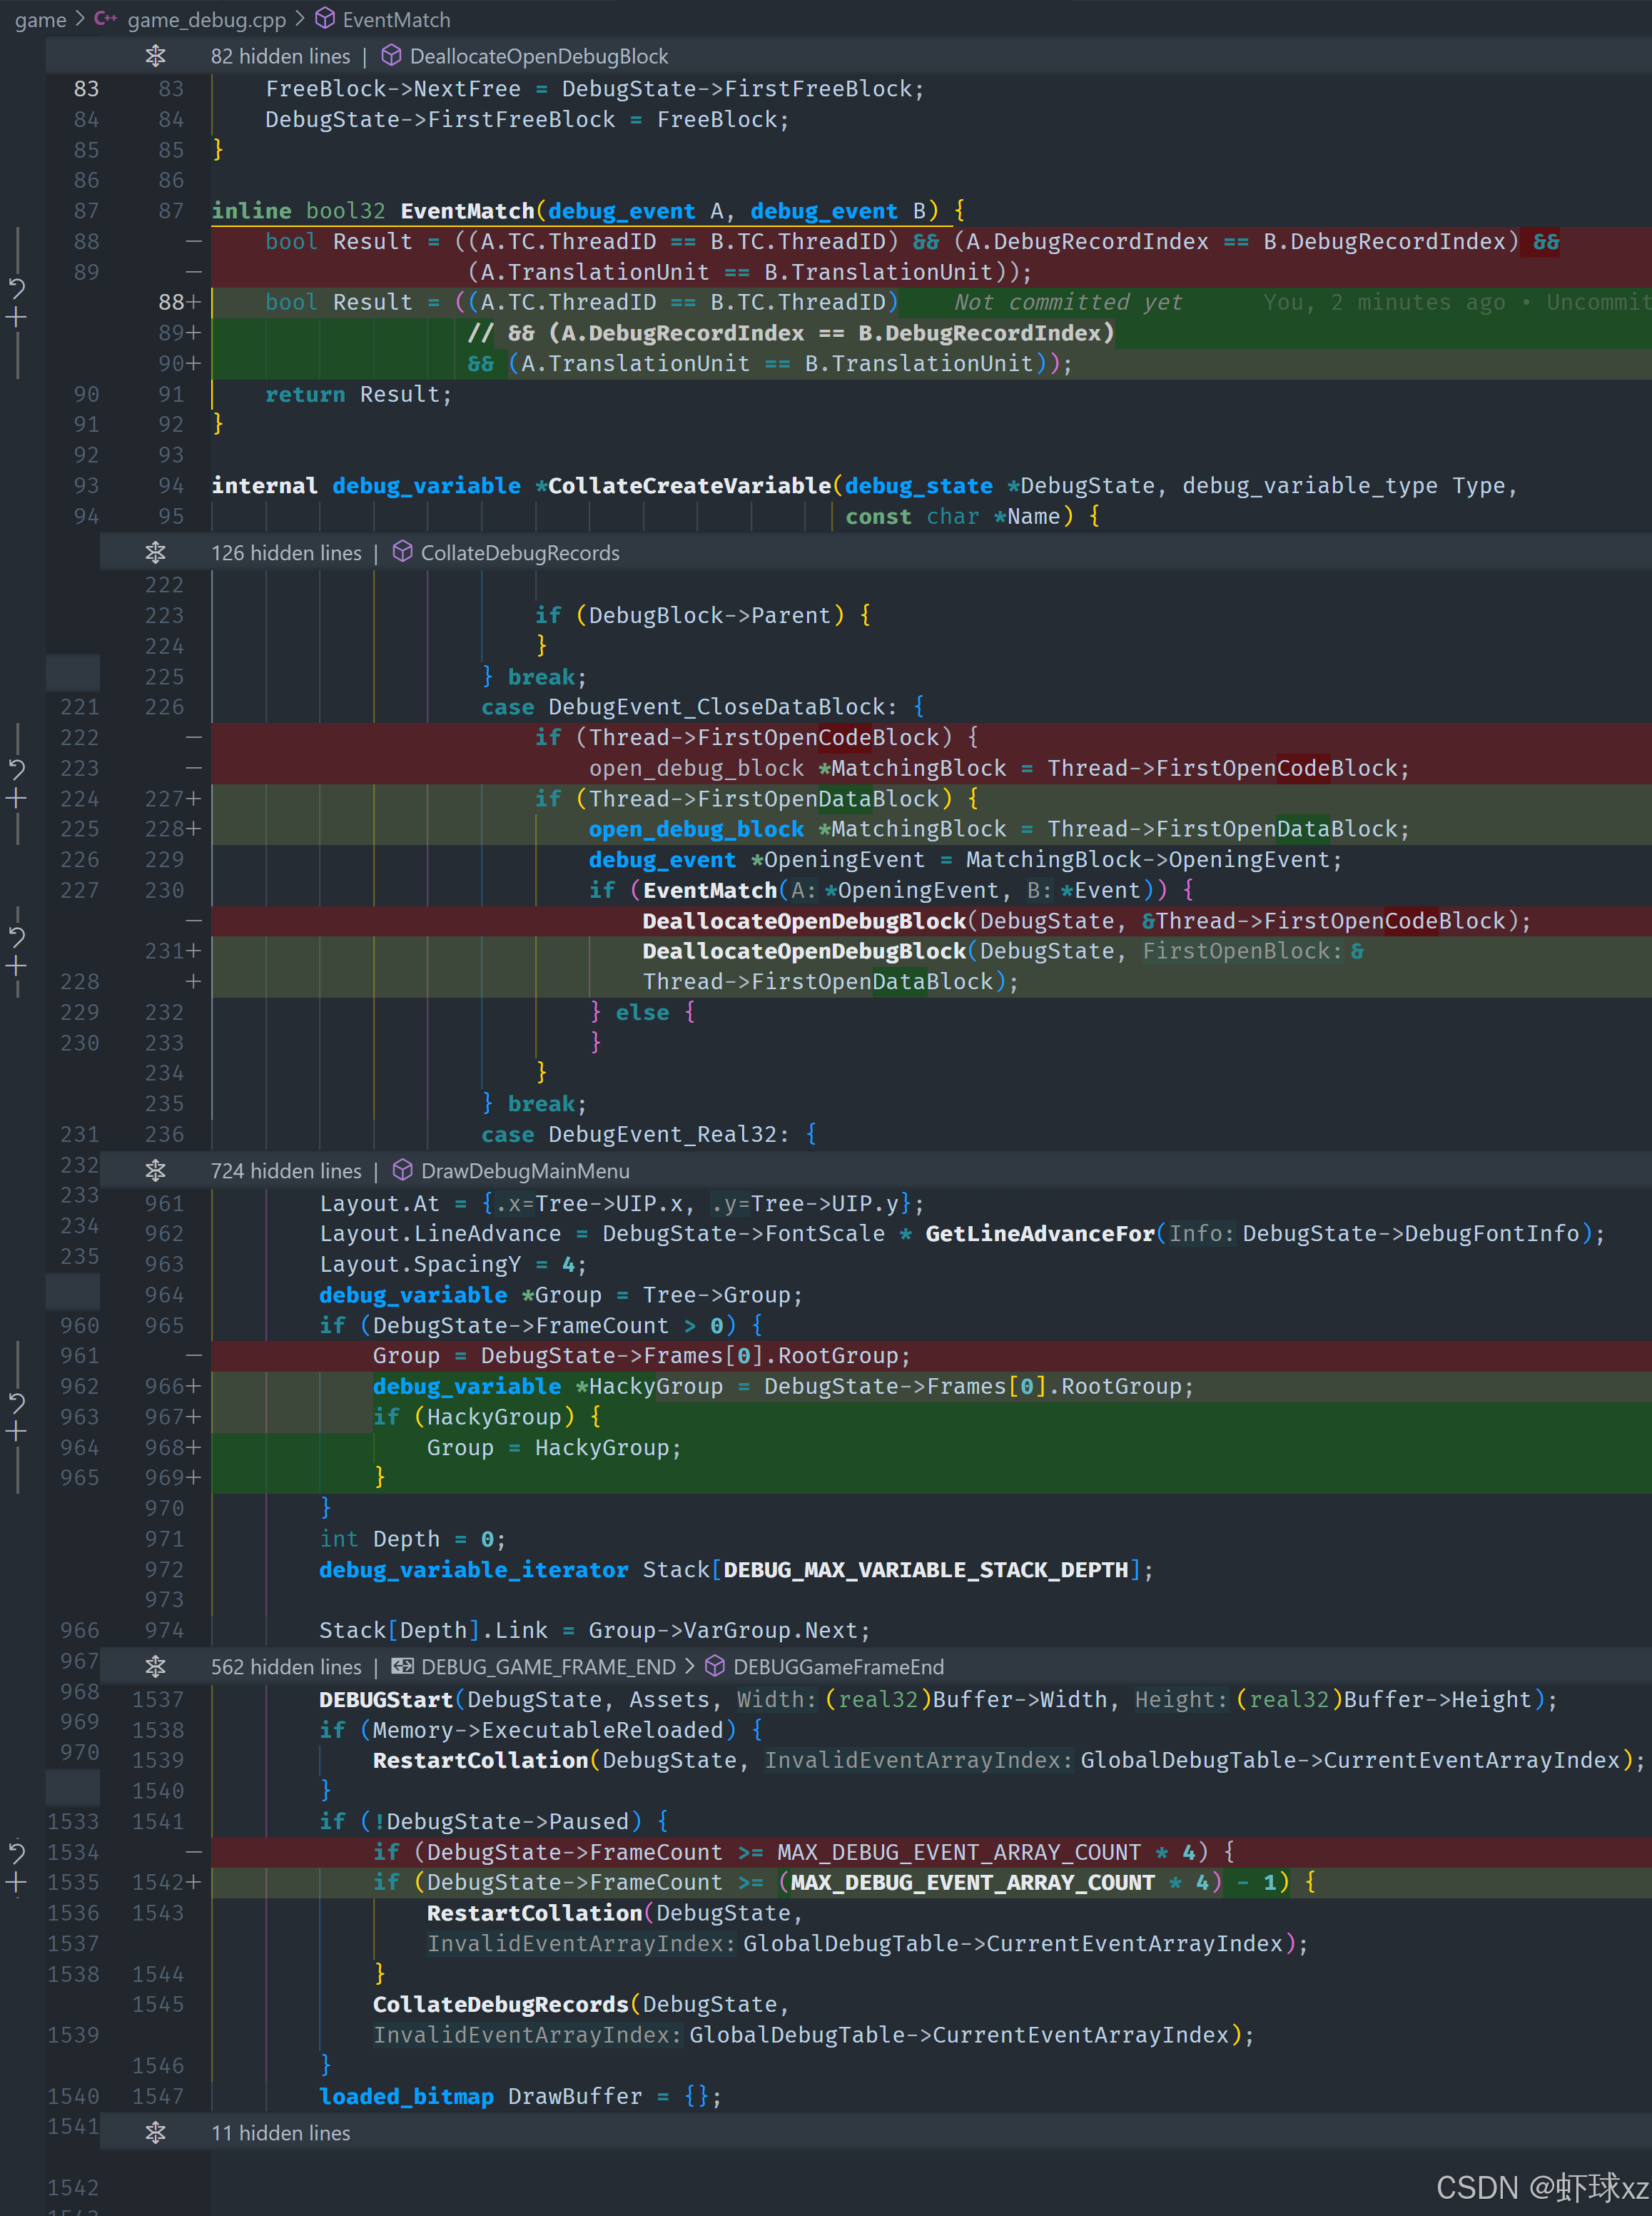1652x2216 pixels.
Task: Revert the DeallocateOpenDebugBlock call change
Action: click(17, 937)
